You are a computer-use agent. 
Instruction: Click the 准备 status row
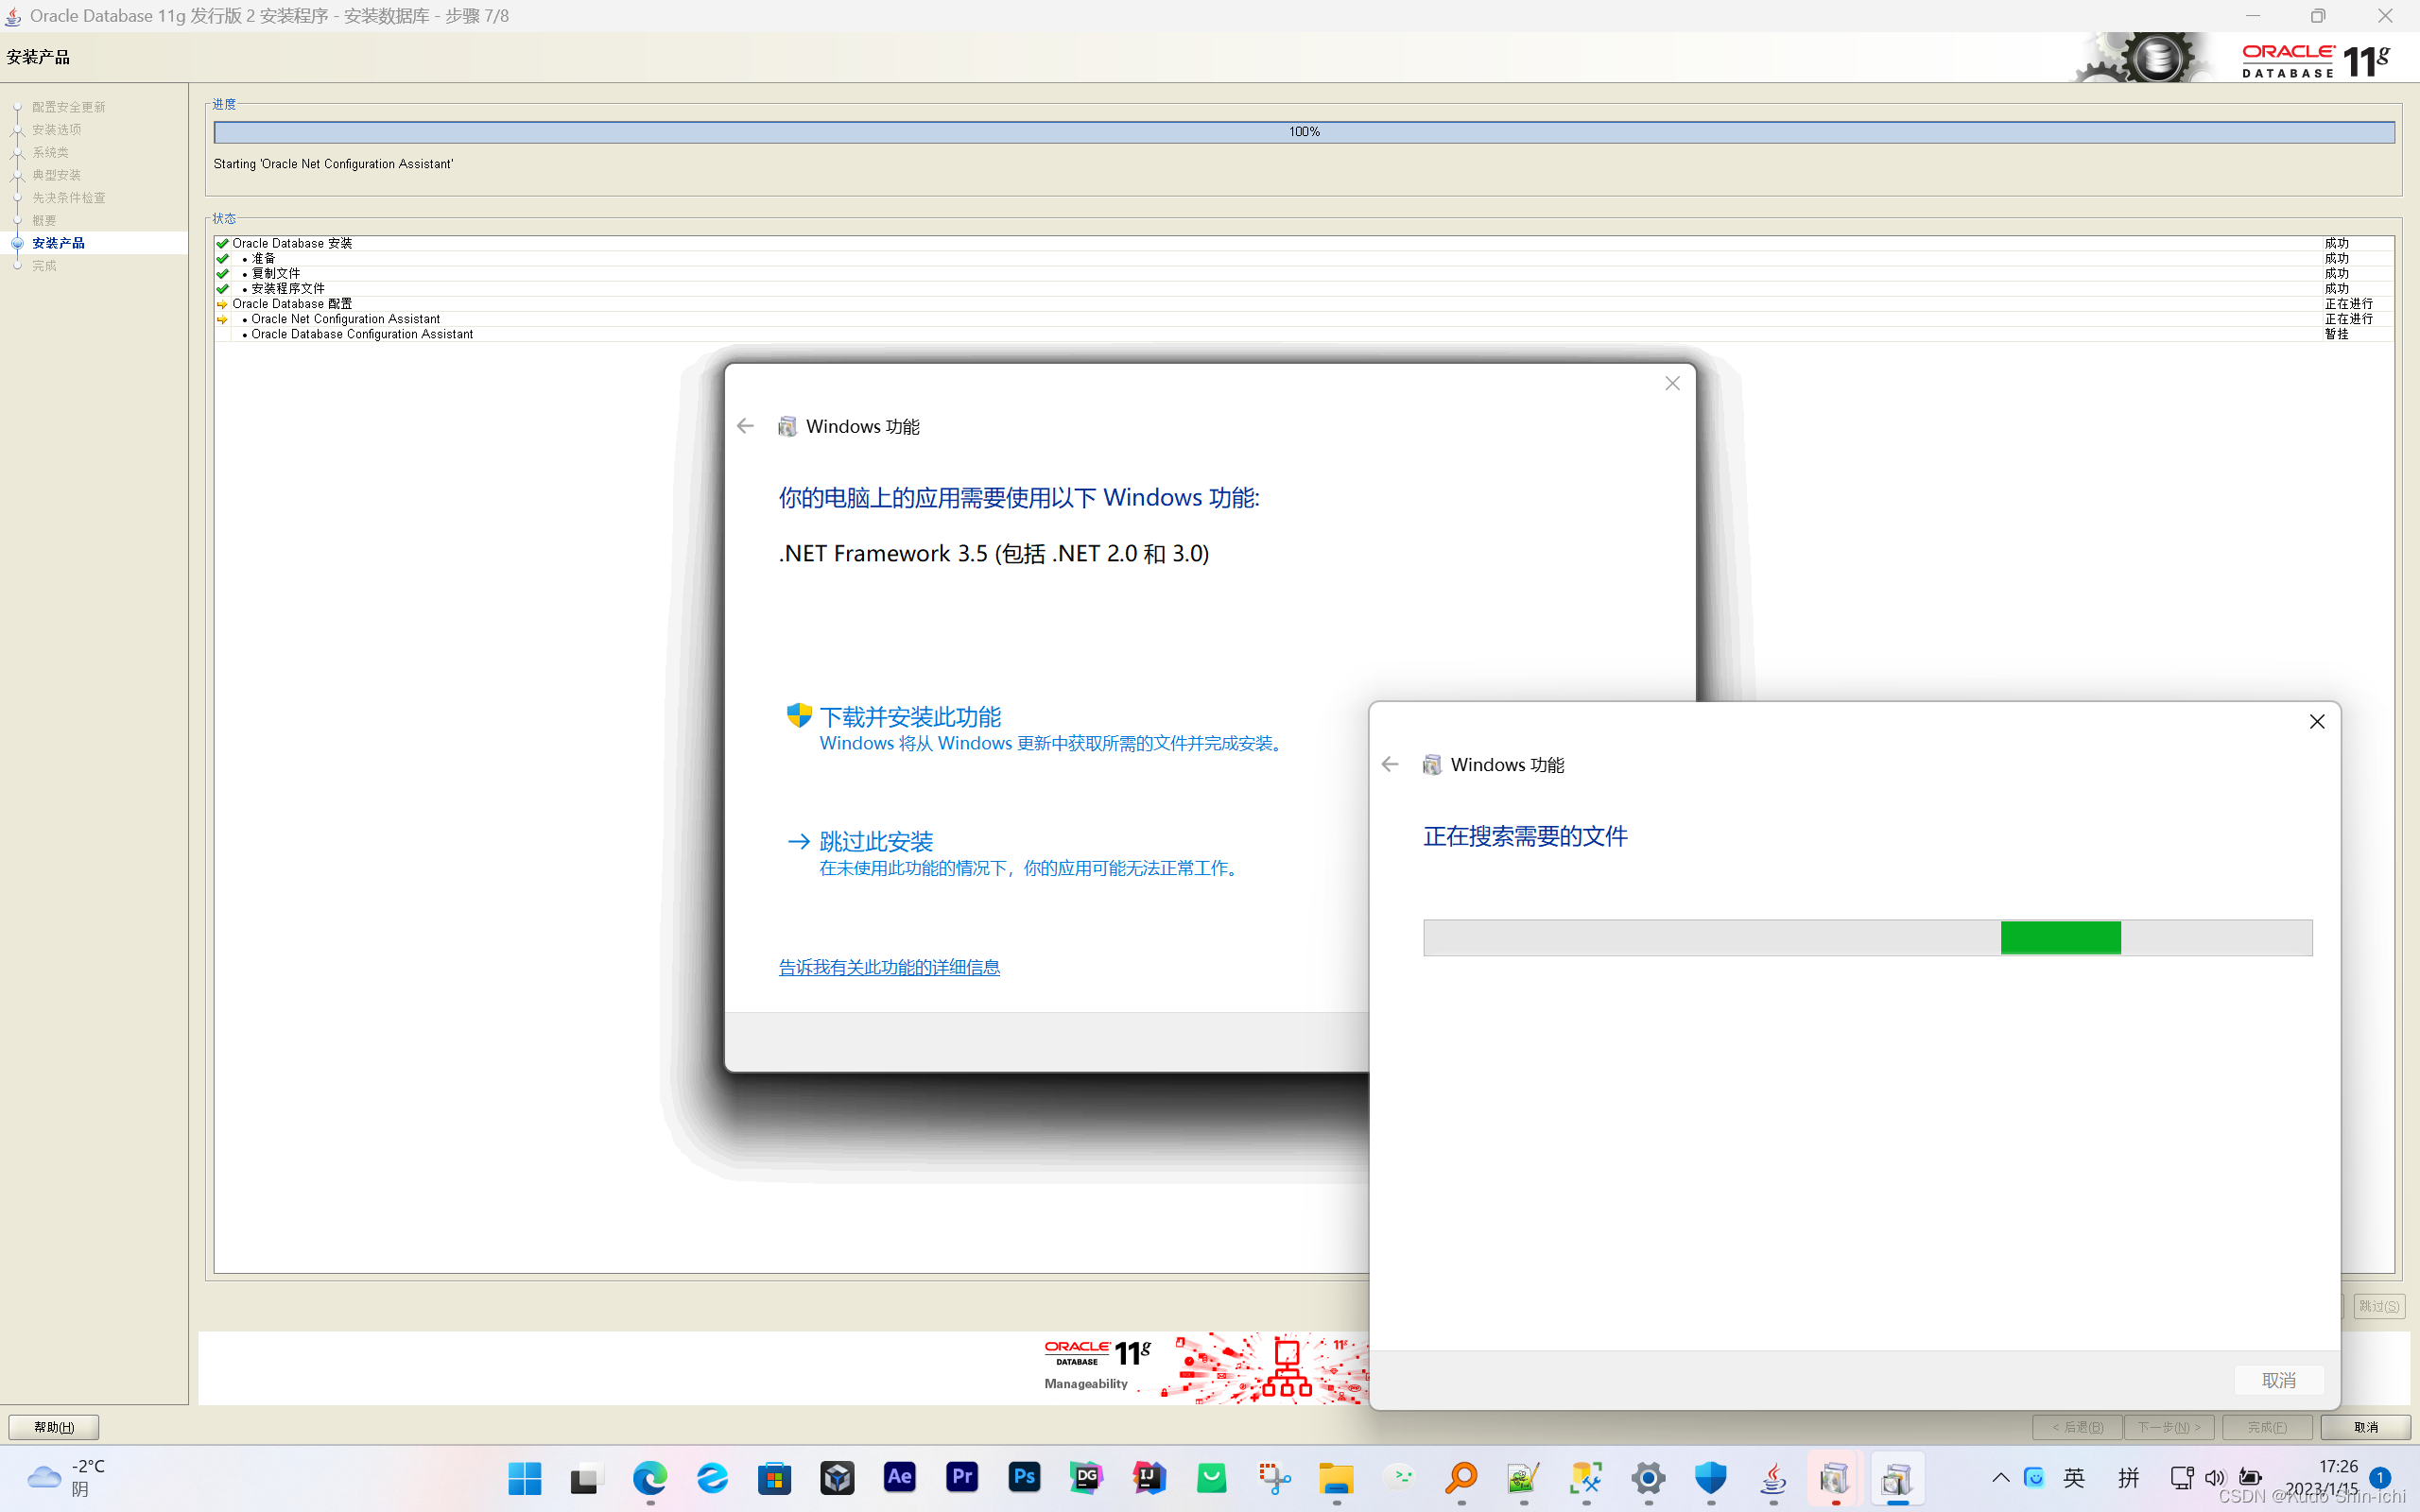[1303, 258]
